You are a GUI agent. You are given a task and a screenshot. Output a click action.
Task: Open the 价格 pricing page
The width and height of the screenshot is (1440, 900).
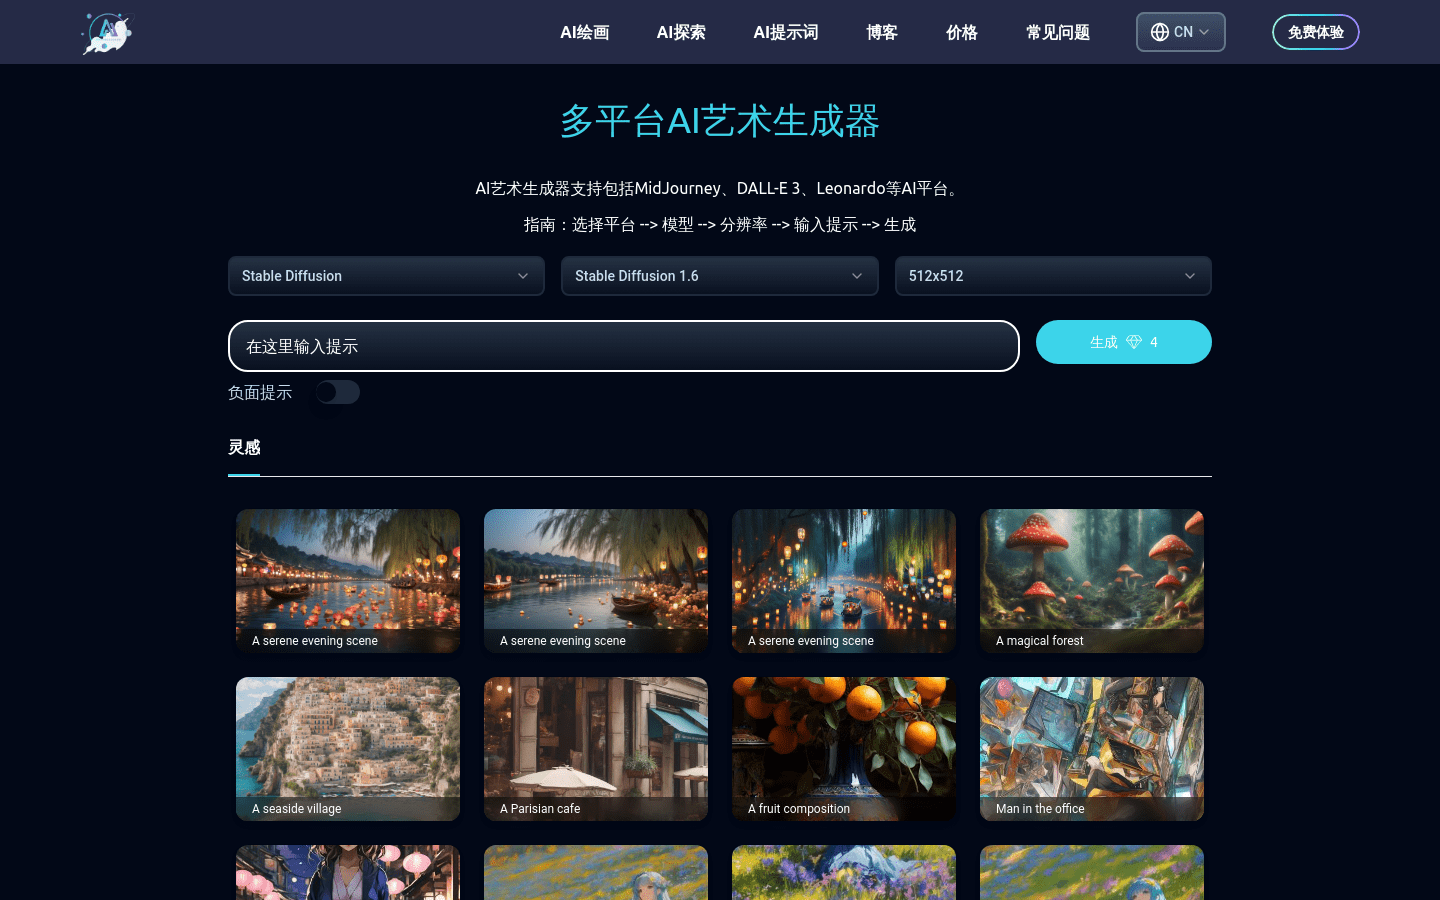click(x=962, y=32)
